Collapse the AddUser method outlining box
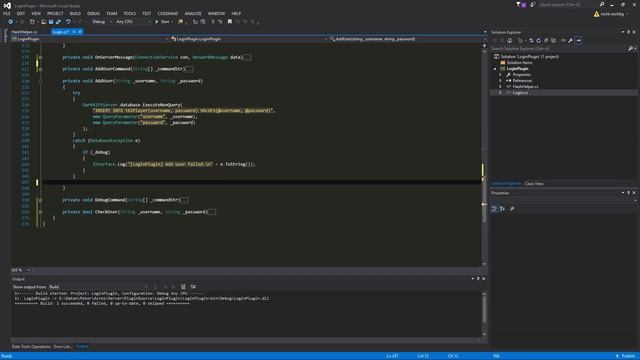Viewport: 640px width, 360px height. click(x=40, y=81)
